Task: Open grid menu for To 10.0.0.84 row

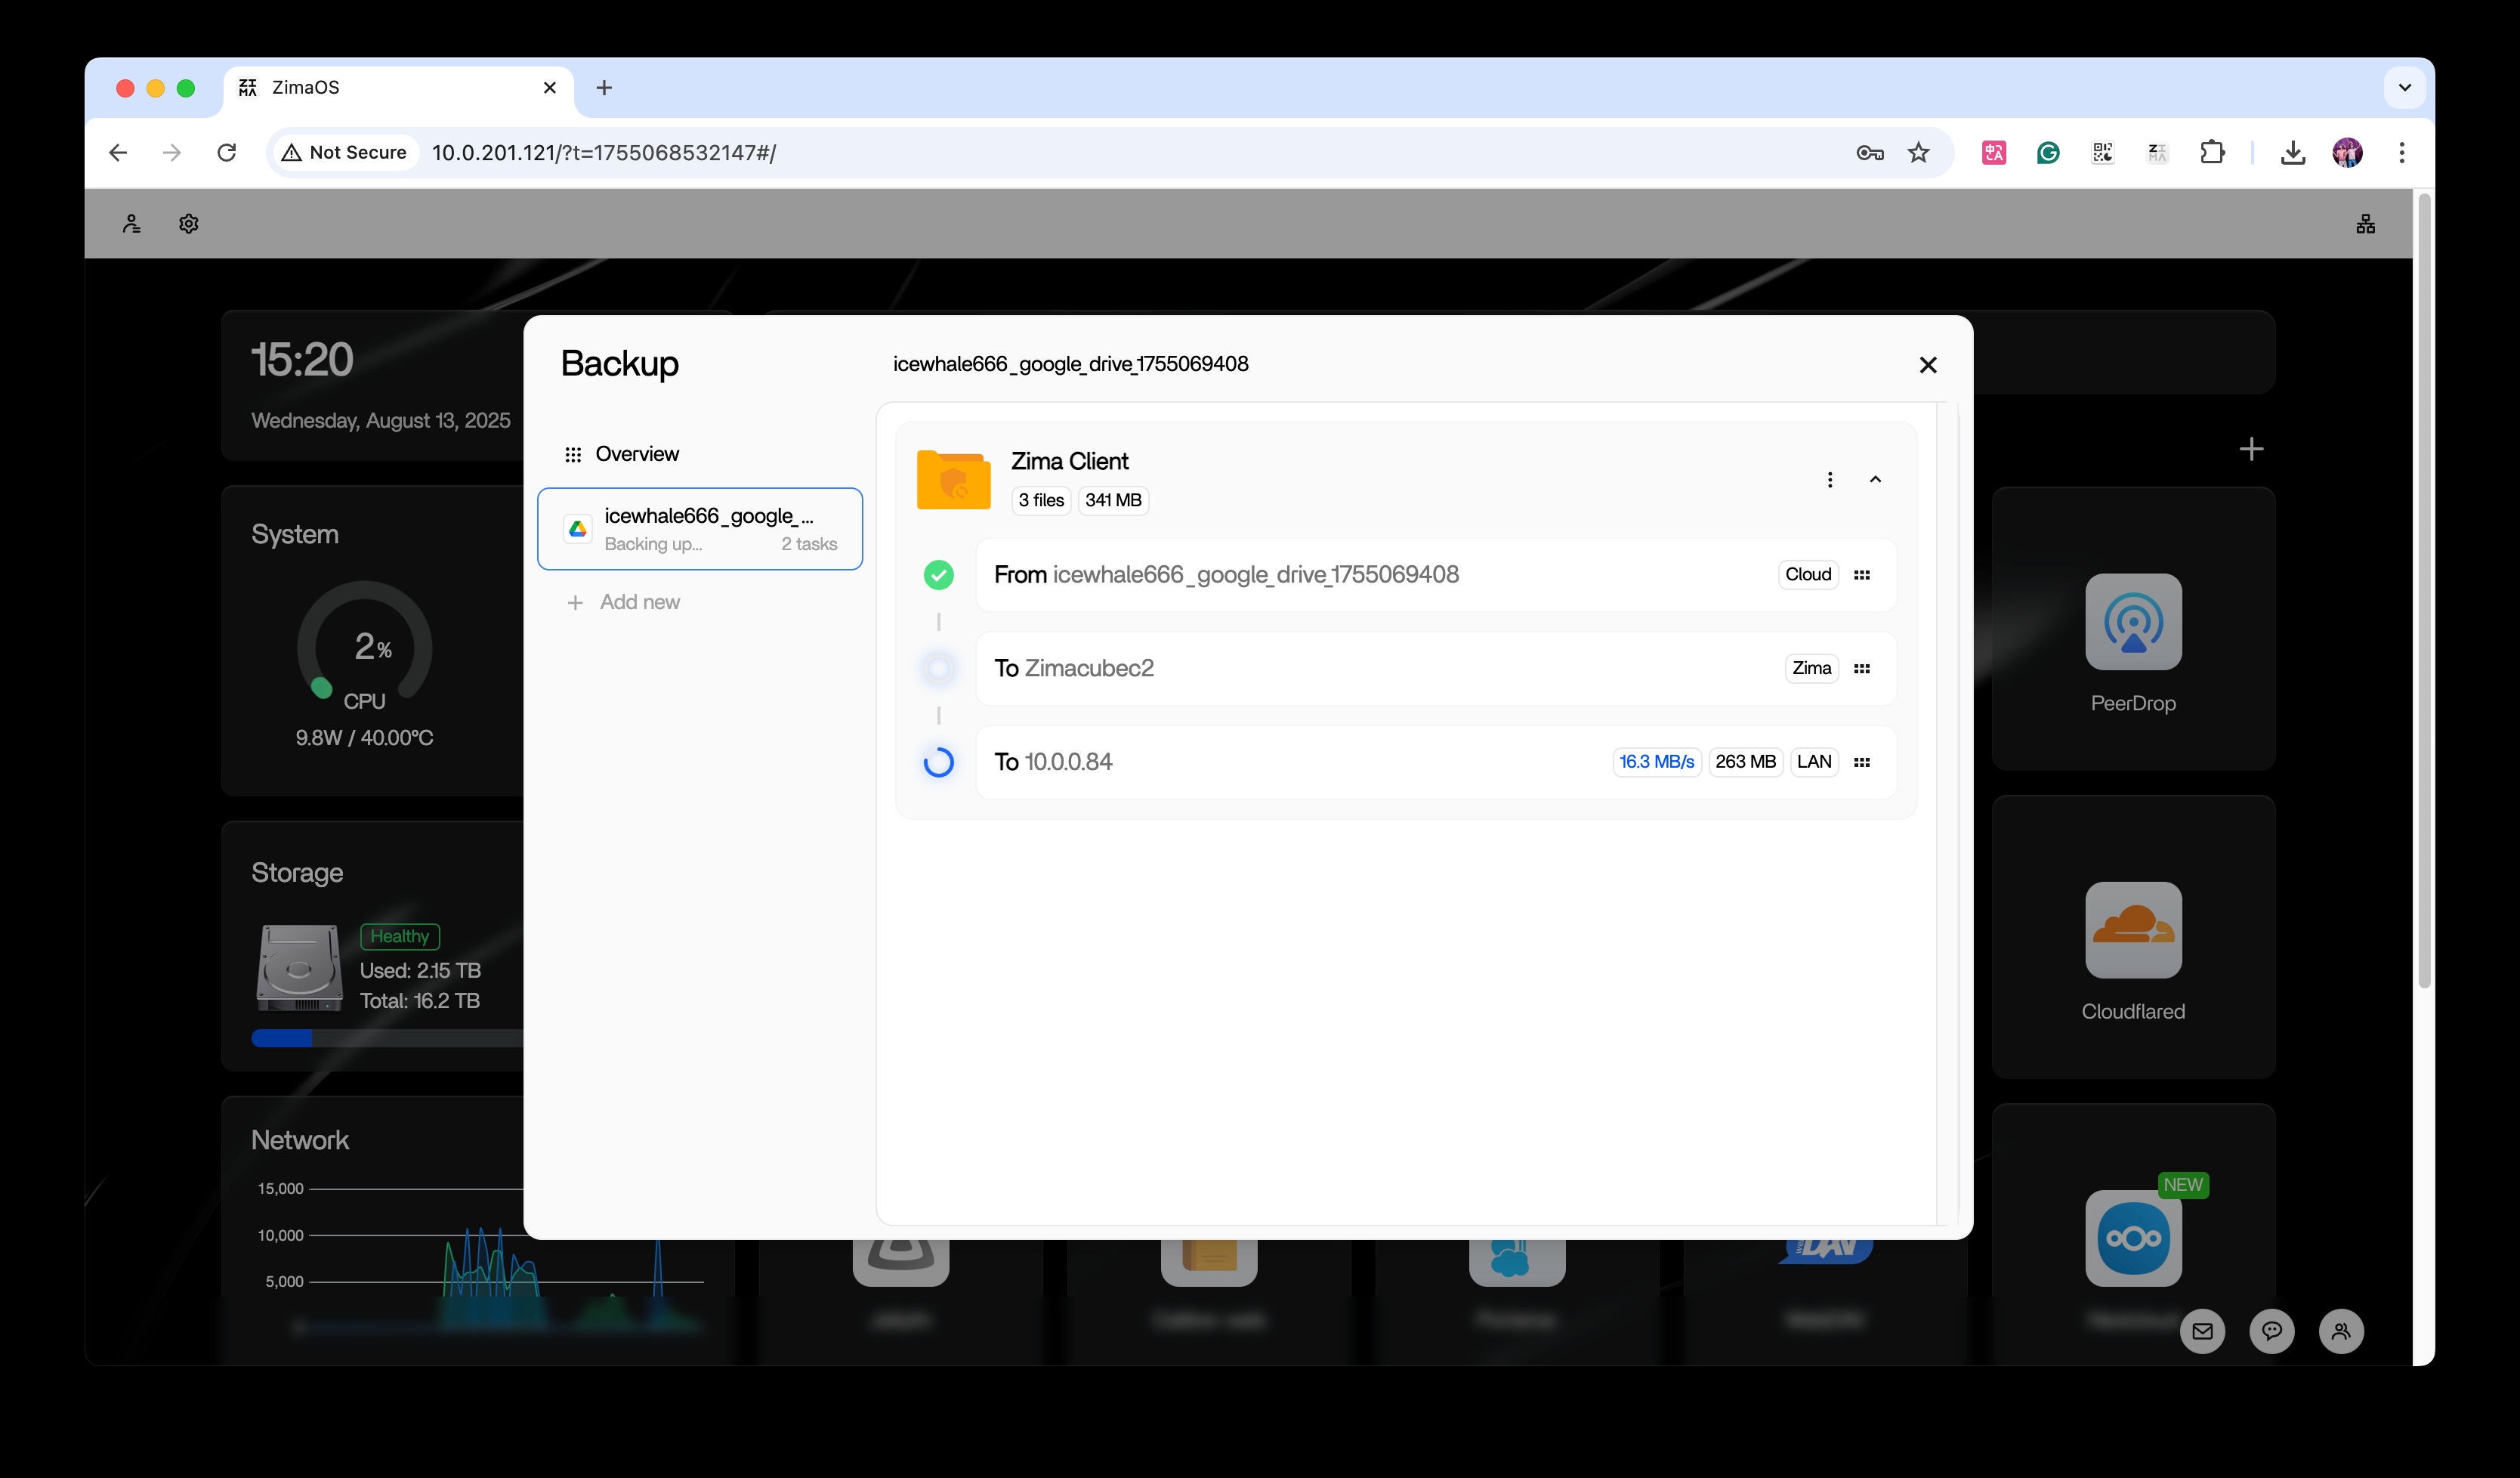Action: [1862, 762]
